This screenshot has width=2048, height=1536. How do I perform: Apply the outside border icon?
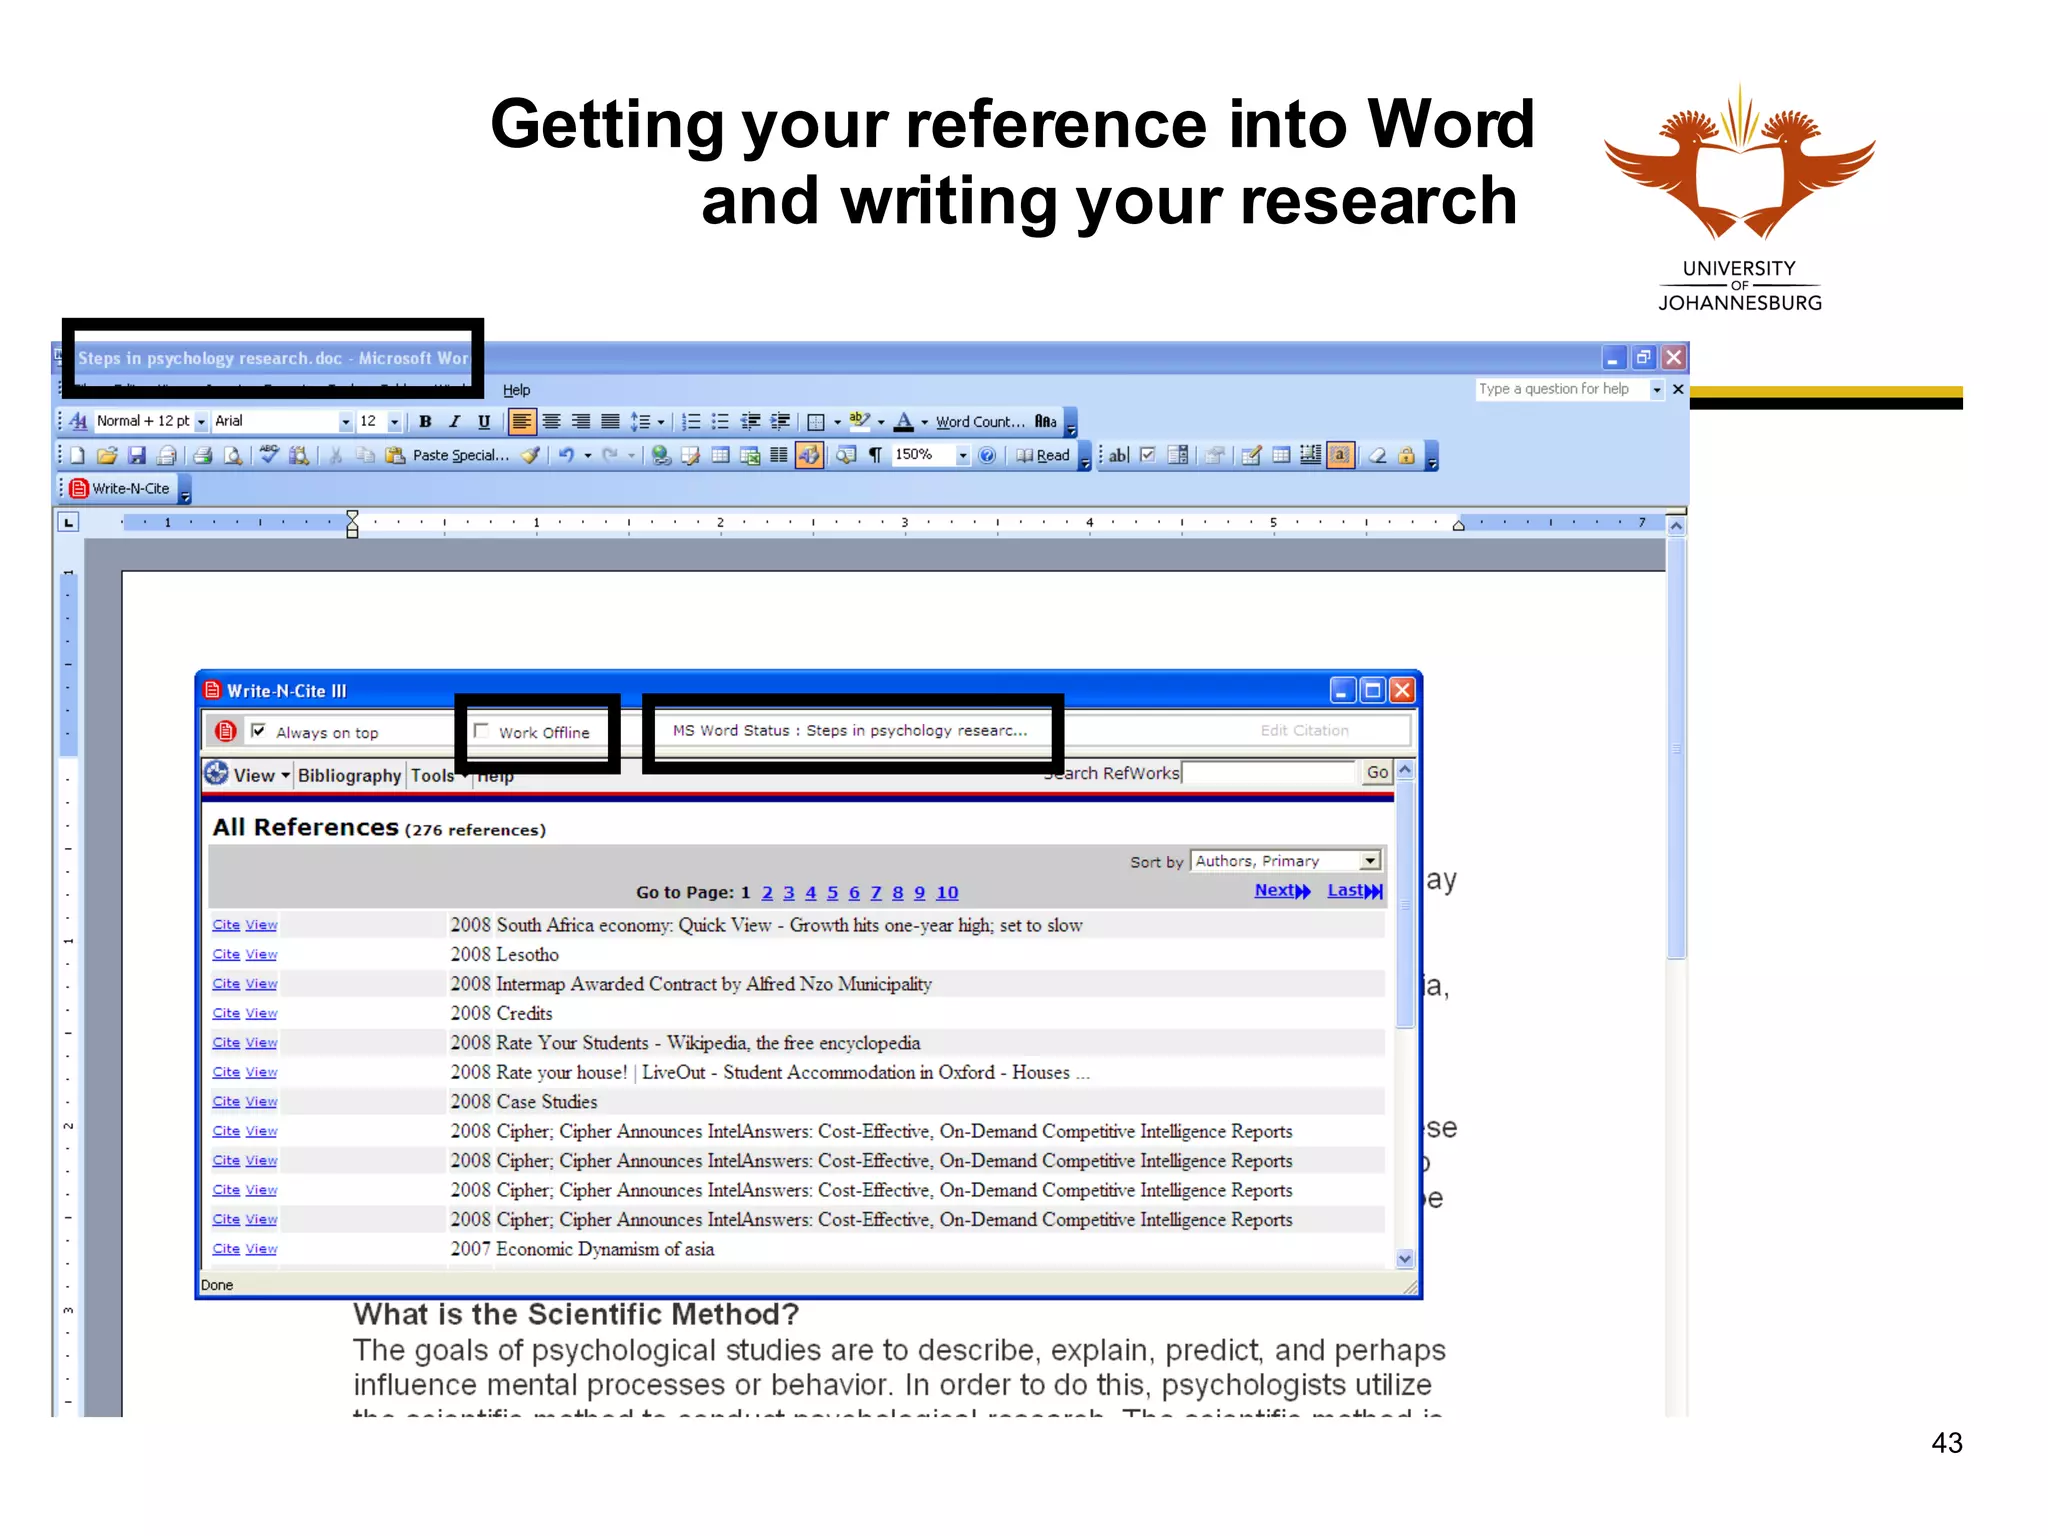click(816, 422)
